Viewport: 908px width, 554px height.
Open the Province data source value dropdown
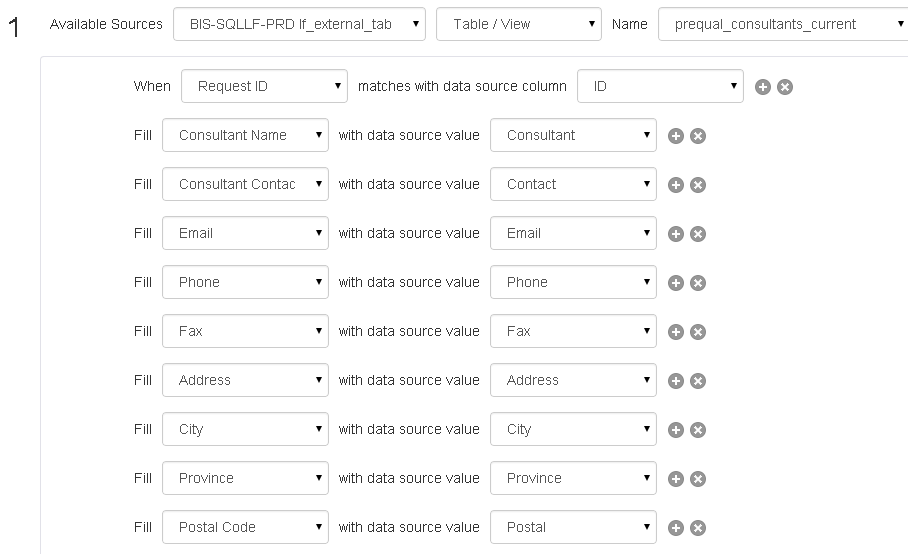click(x=573, y=478)
